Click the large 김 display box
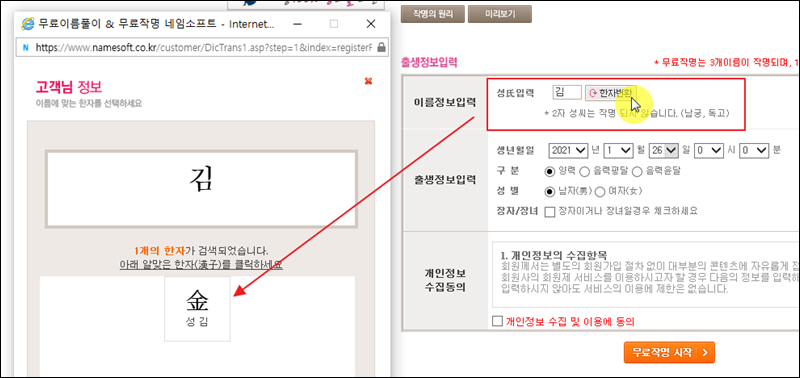Viewport: 800px width, 378px height. pyautogui.click(x=201, y=189)
